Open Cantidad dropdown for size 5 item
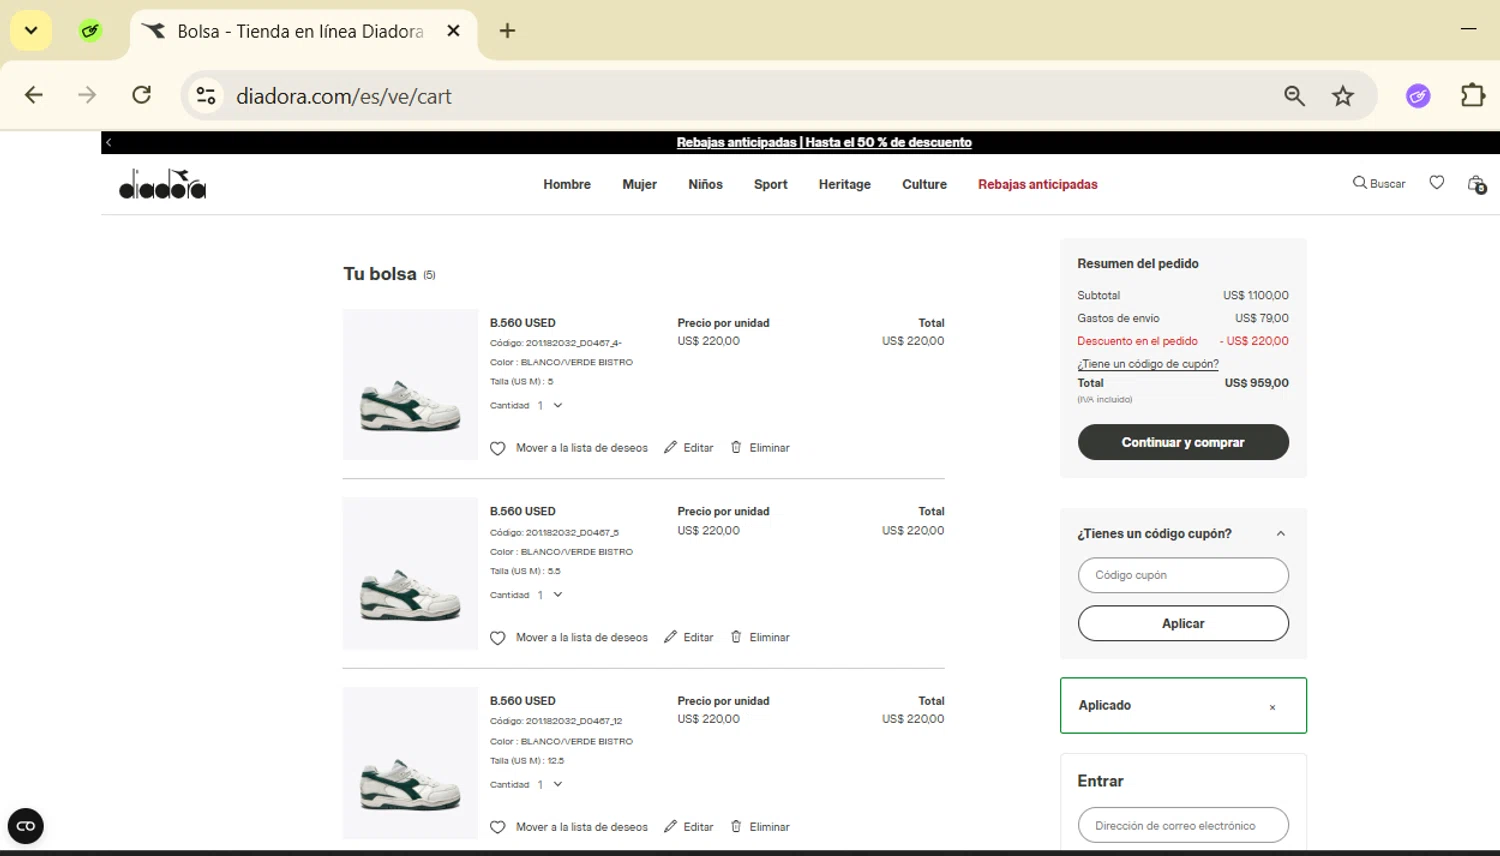 550,406
